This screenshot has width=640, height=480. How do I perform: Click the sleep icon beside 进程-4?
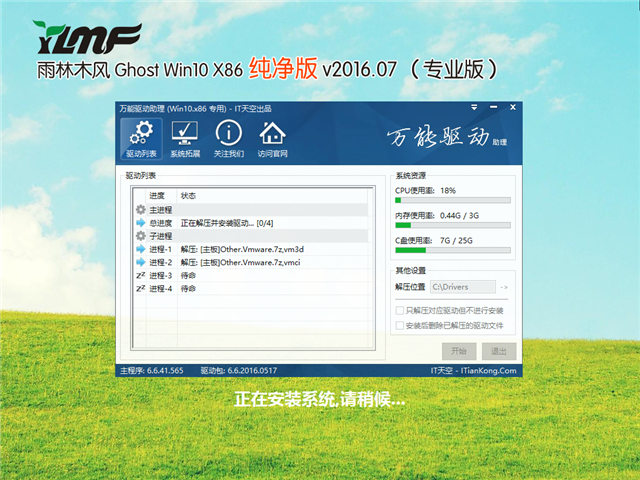(140, 289)
